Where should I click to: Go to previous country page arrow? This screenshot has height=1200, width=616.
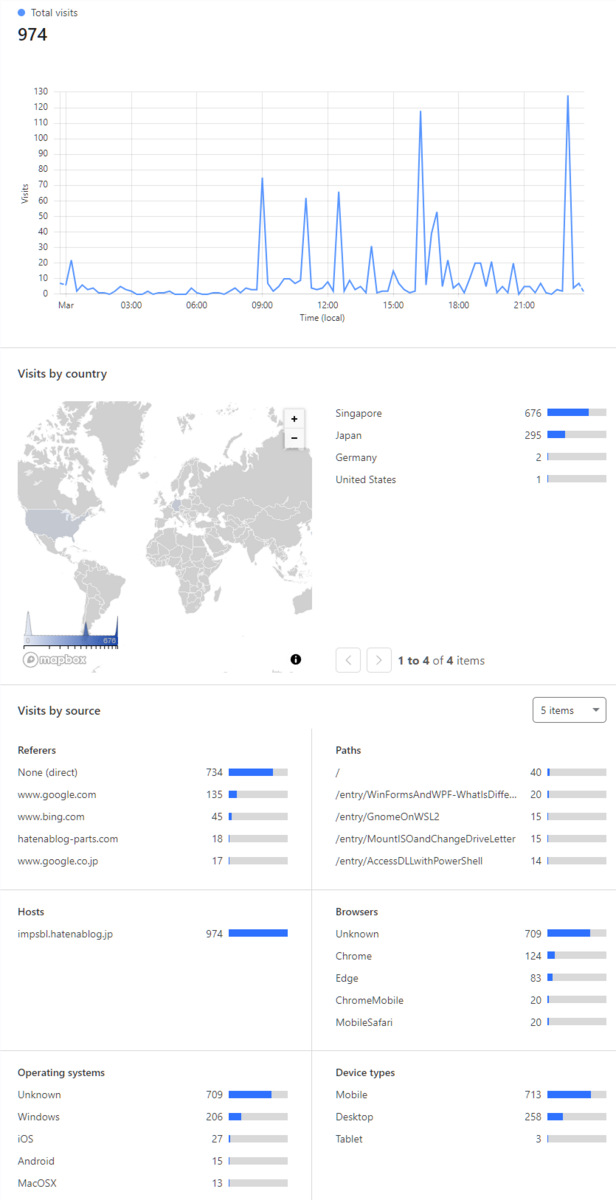pyautogui.click(x=348, y=660)
